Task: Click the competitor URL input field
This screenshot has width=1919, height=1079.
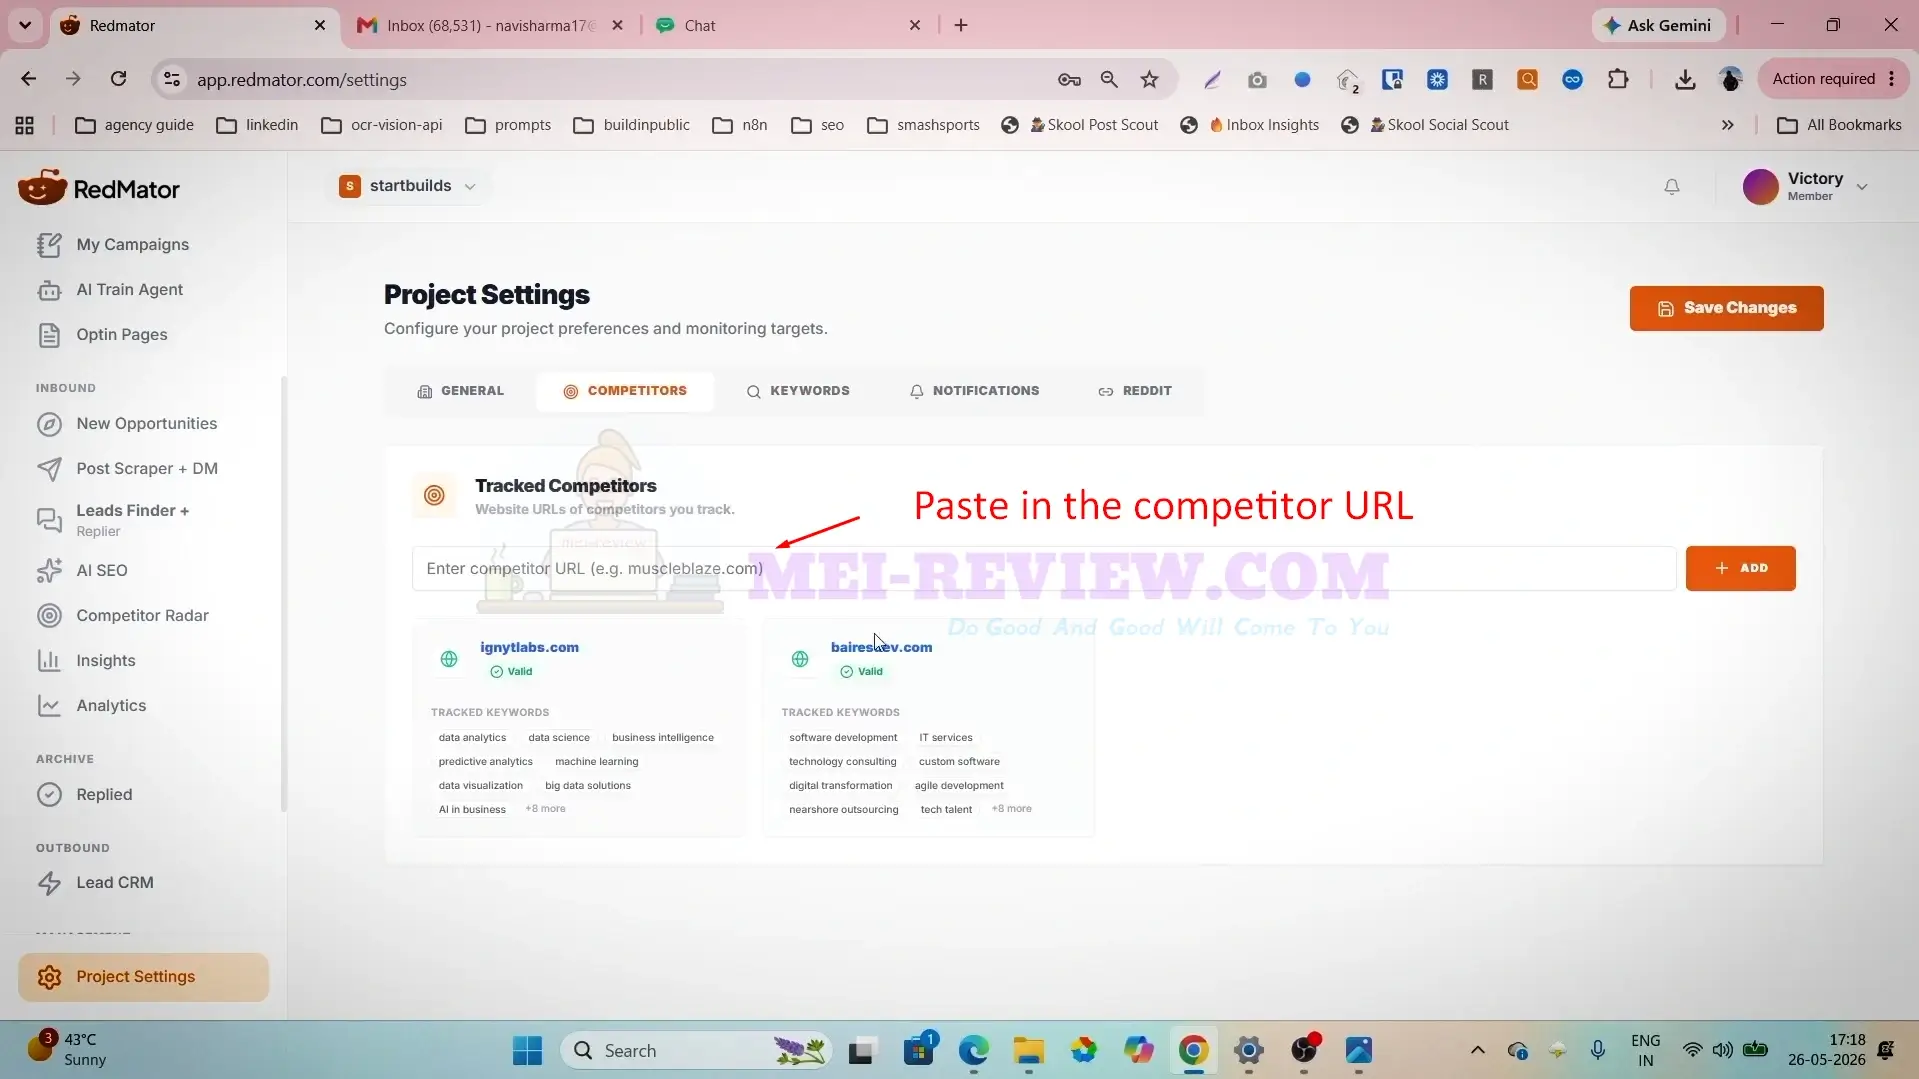Action: [x=1043, y=568]
